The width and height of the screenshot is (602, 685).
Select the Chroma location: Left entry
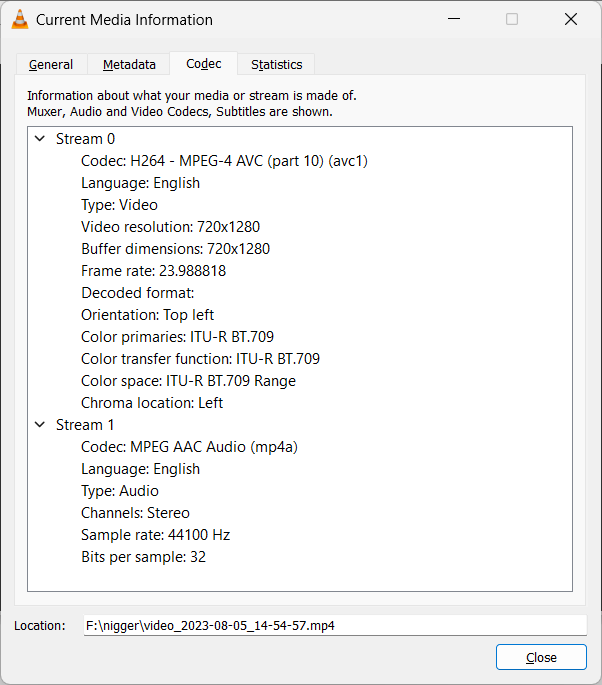pos(152,403)
